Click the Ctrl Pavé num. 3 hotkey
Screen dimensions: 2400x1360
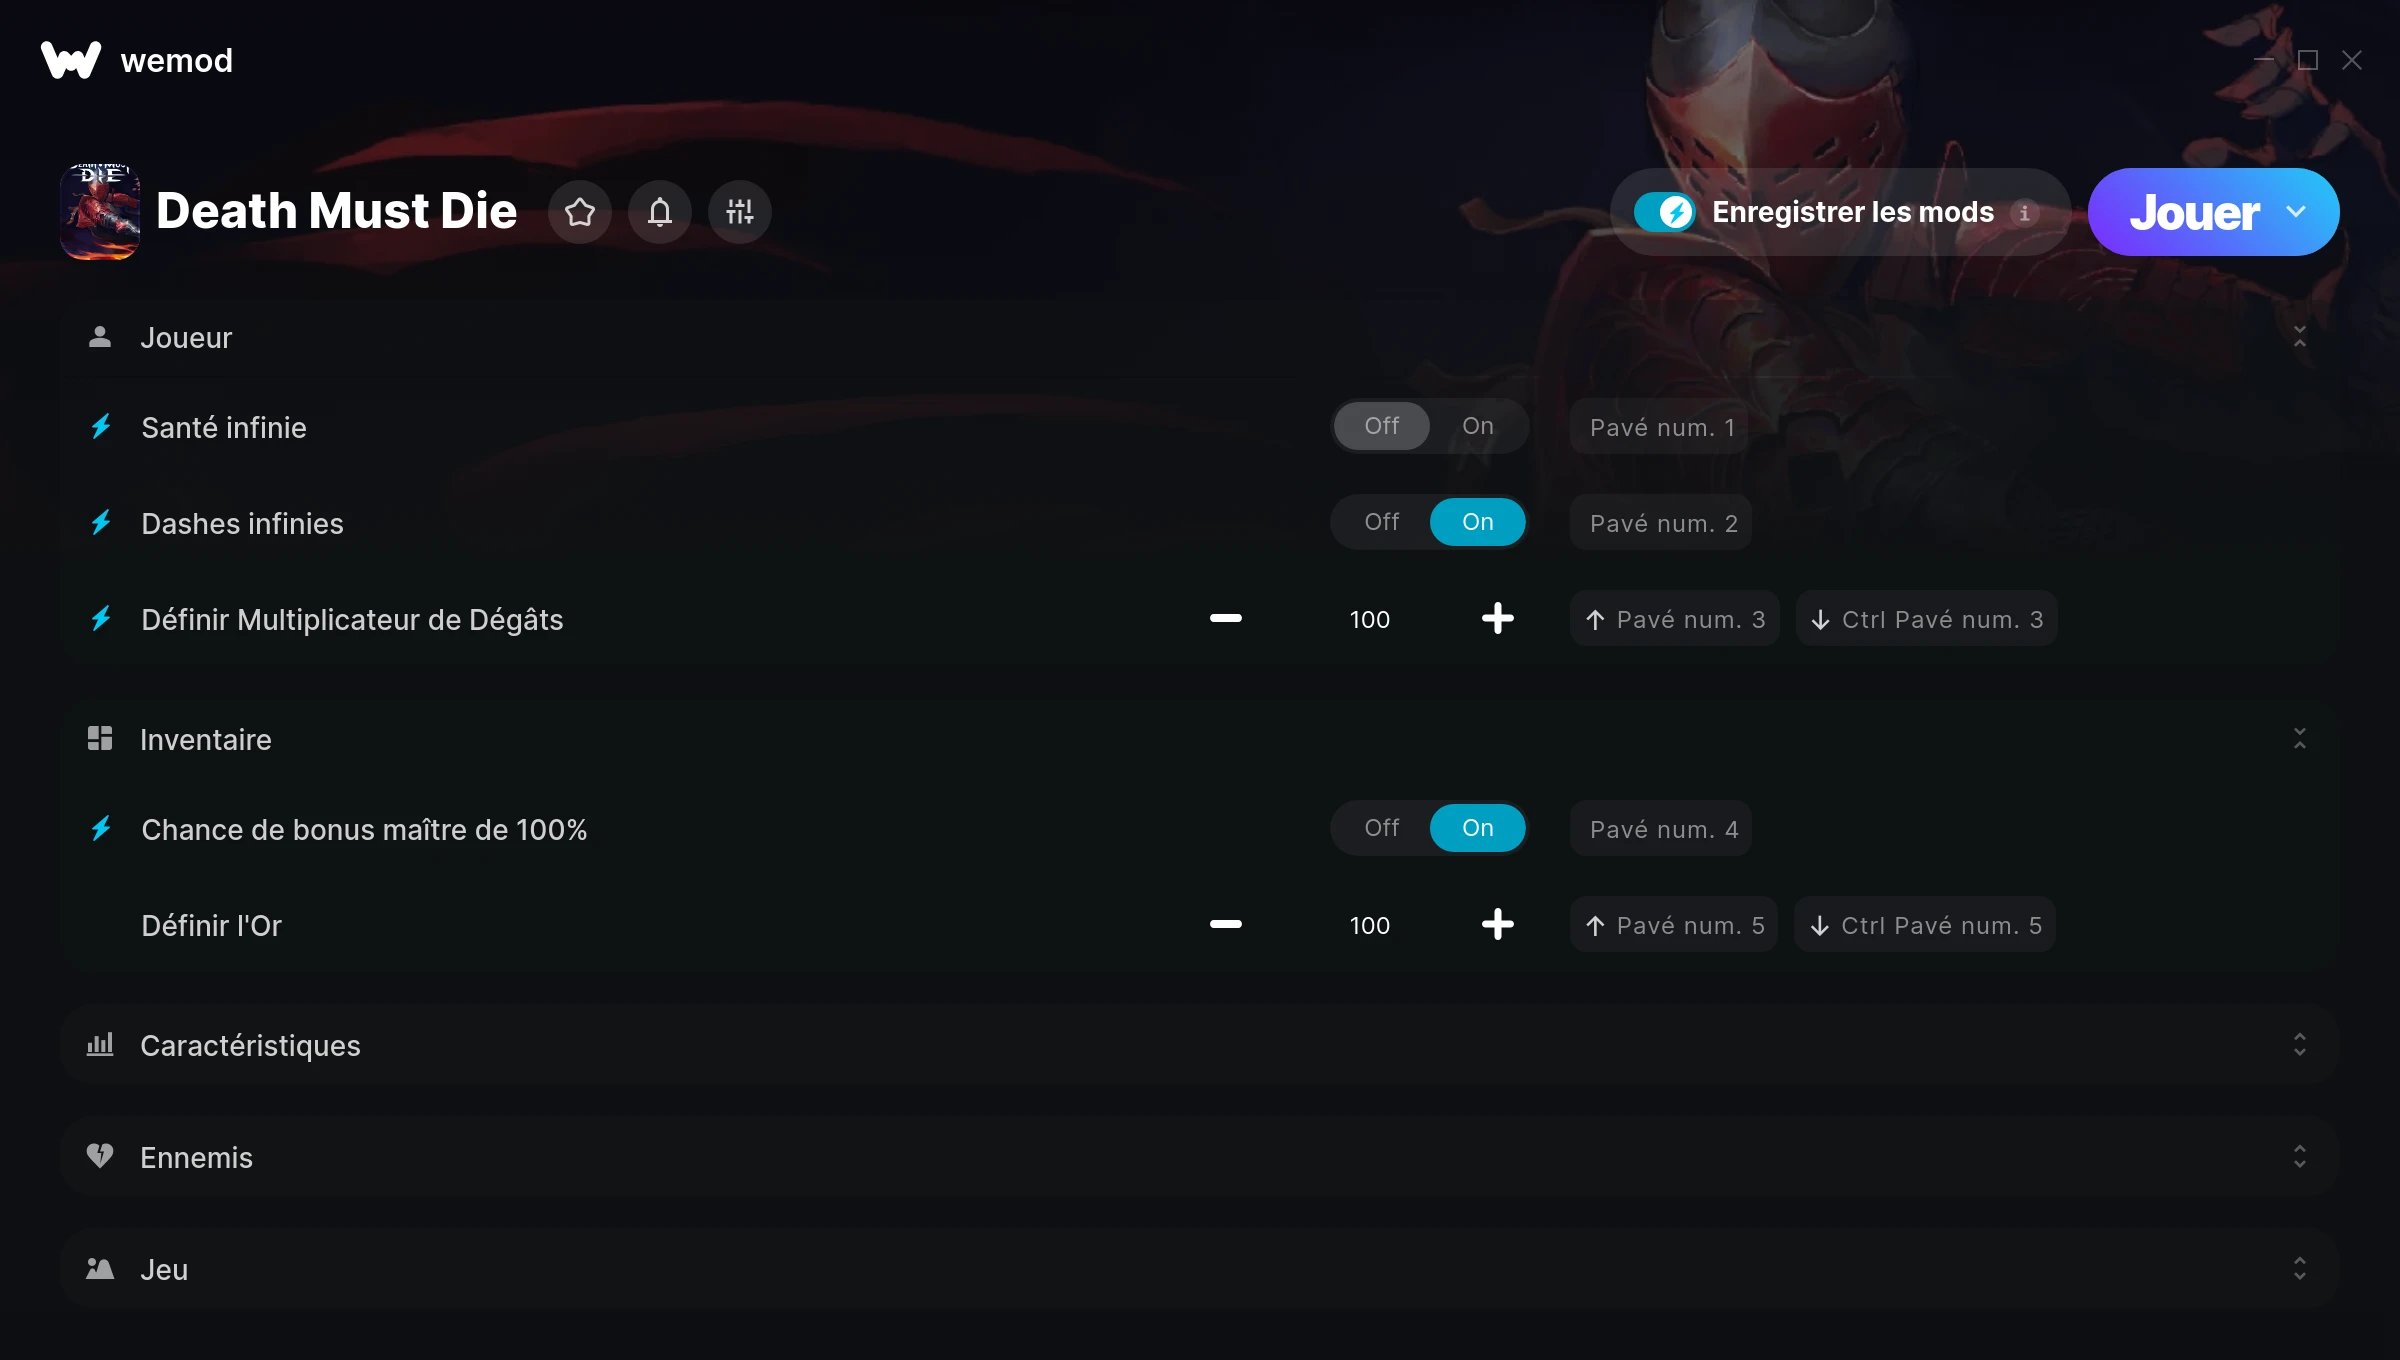tap(1927, 619)
